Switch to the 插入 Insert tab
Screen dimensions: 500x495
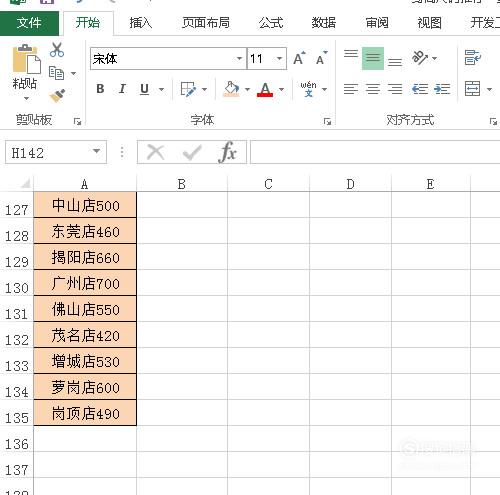point(140,23)
